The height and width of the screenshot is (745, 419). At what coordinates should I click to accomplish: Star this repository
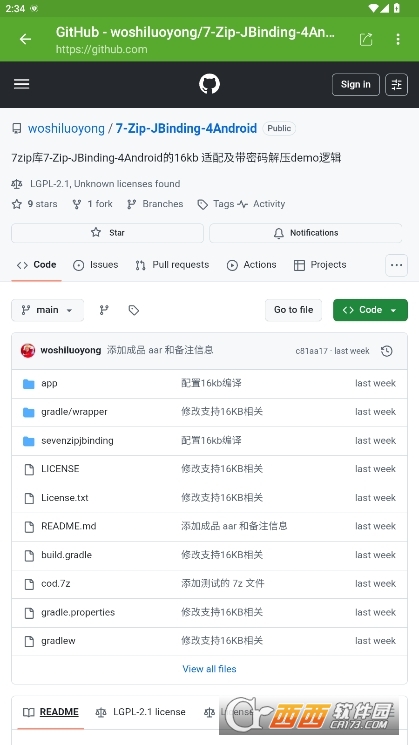107,233
